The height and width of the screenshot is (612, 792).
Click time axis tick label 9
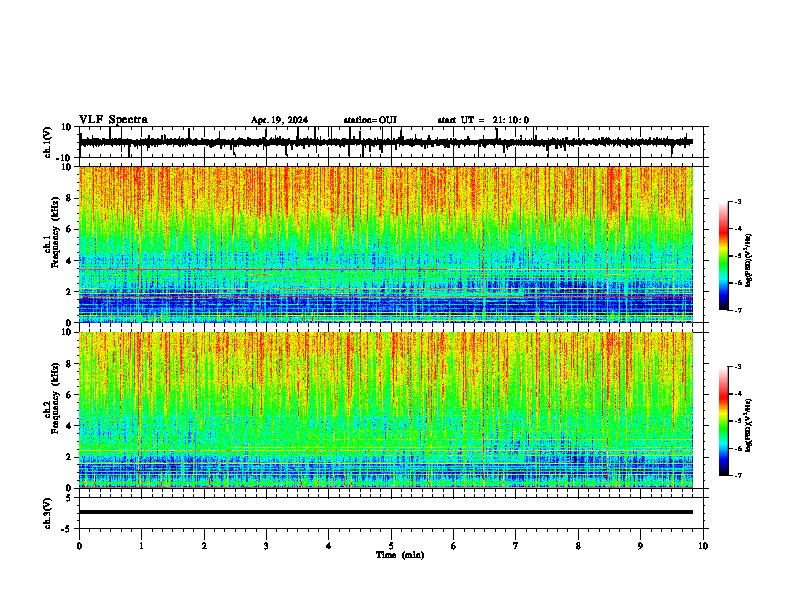pos(640,546)
